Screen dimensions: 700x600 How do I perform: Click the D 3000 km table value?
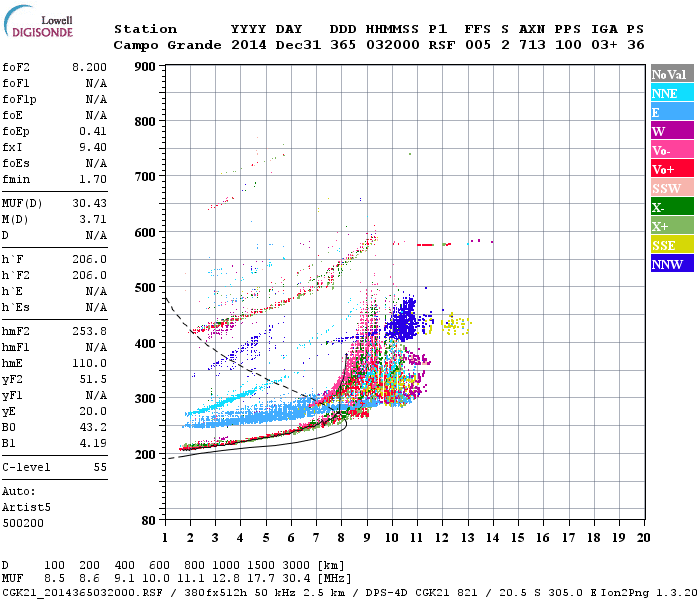pyautogui.click(x=296, y=565)
